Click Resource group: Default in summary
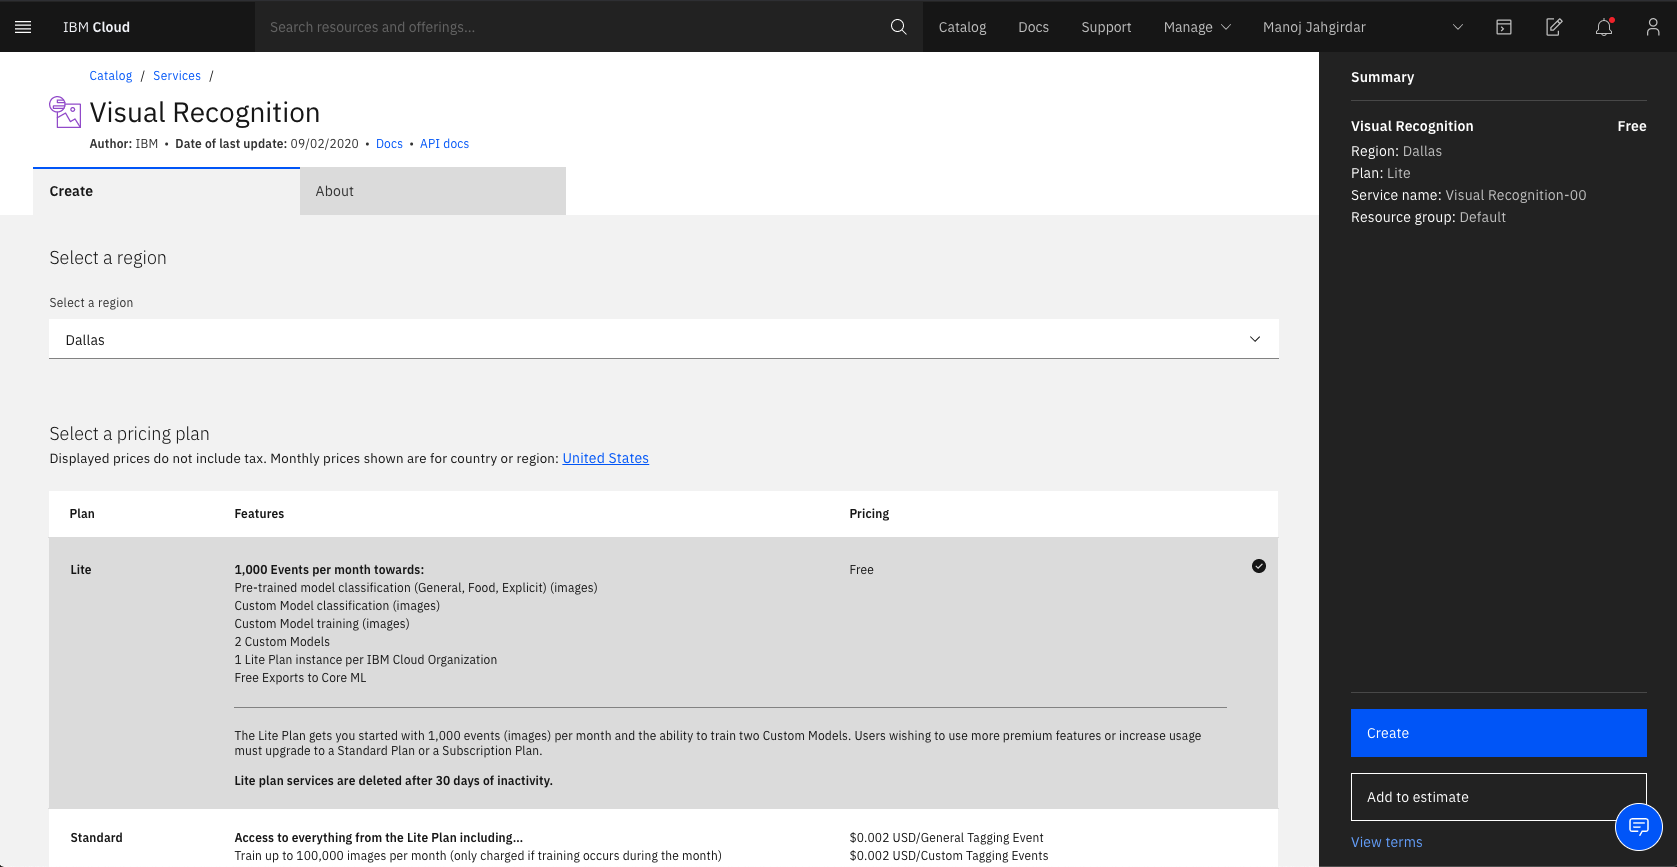1677x867 pixels. [1428, 217]
